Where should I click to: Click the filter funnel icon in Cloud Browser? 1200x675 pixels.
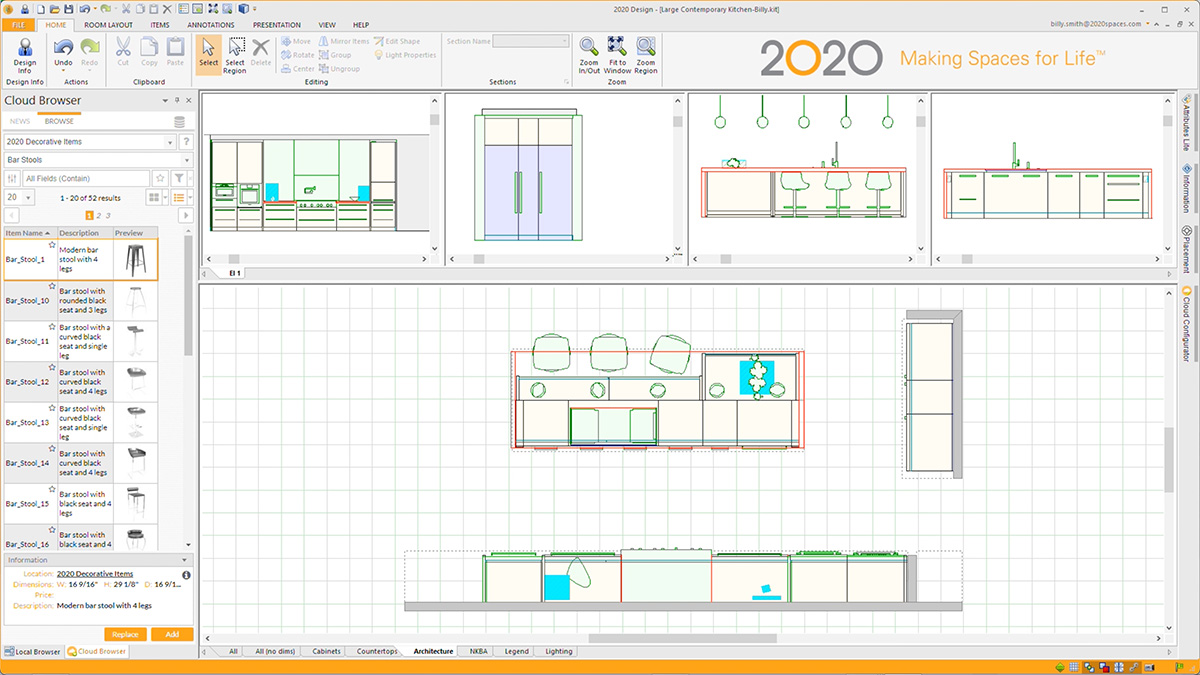[178, 178]
